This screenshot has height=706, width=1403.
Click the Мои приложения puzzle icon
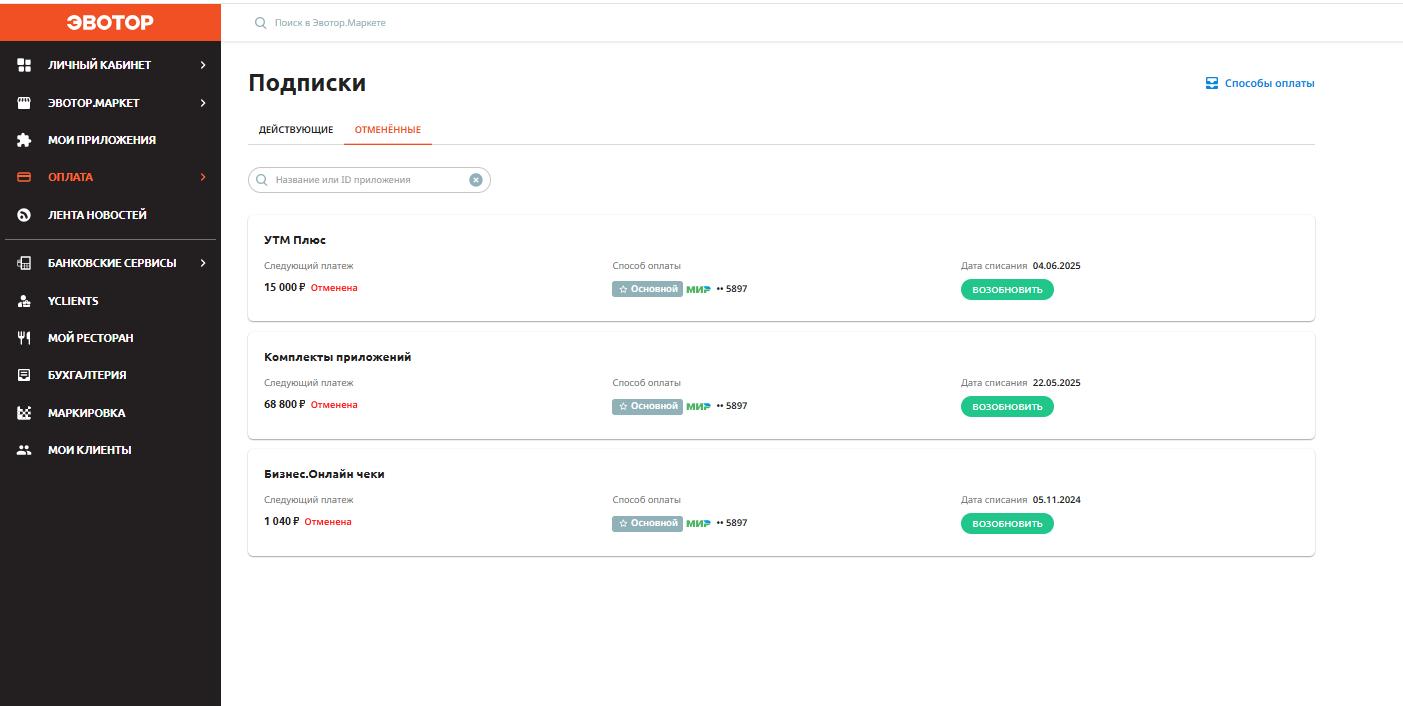point(25,140)
